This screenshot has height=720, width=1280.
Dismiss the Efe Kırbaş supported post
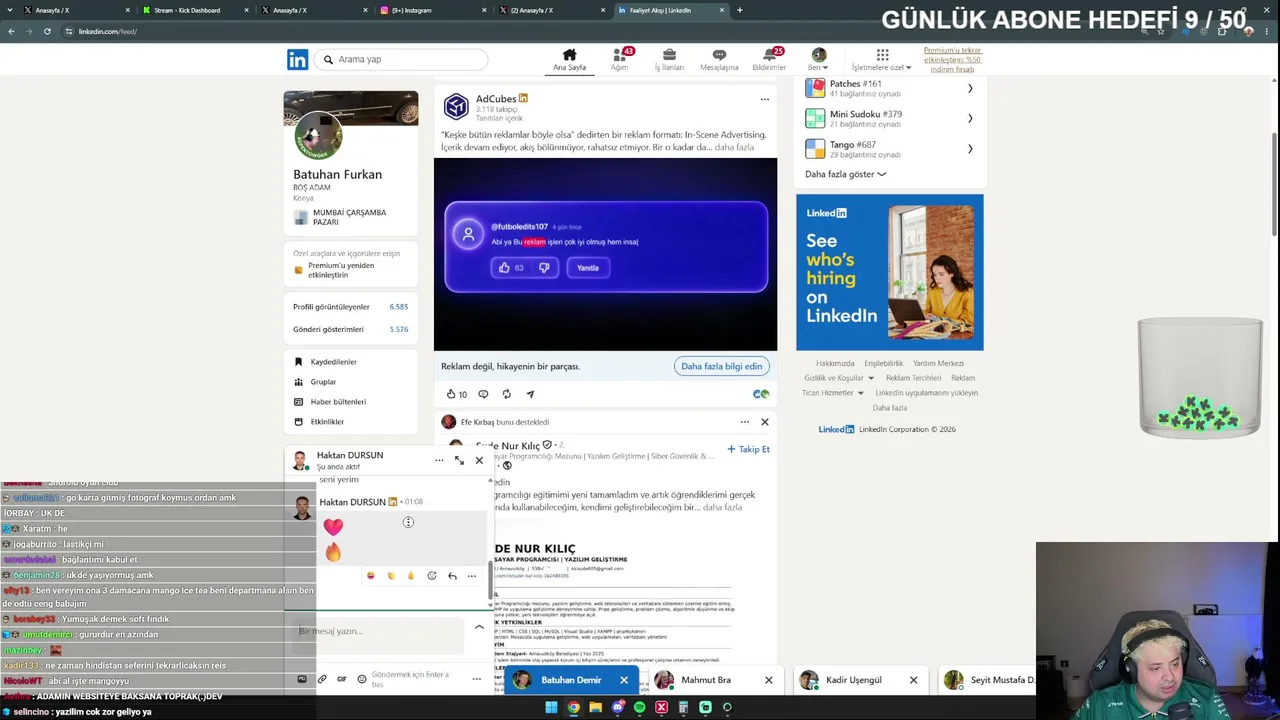(x=765, y=422)
